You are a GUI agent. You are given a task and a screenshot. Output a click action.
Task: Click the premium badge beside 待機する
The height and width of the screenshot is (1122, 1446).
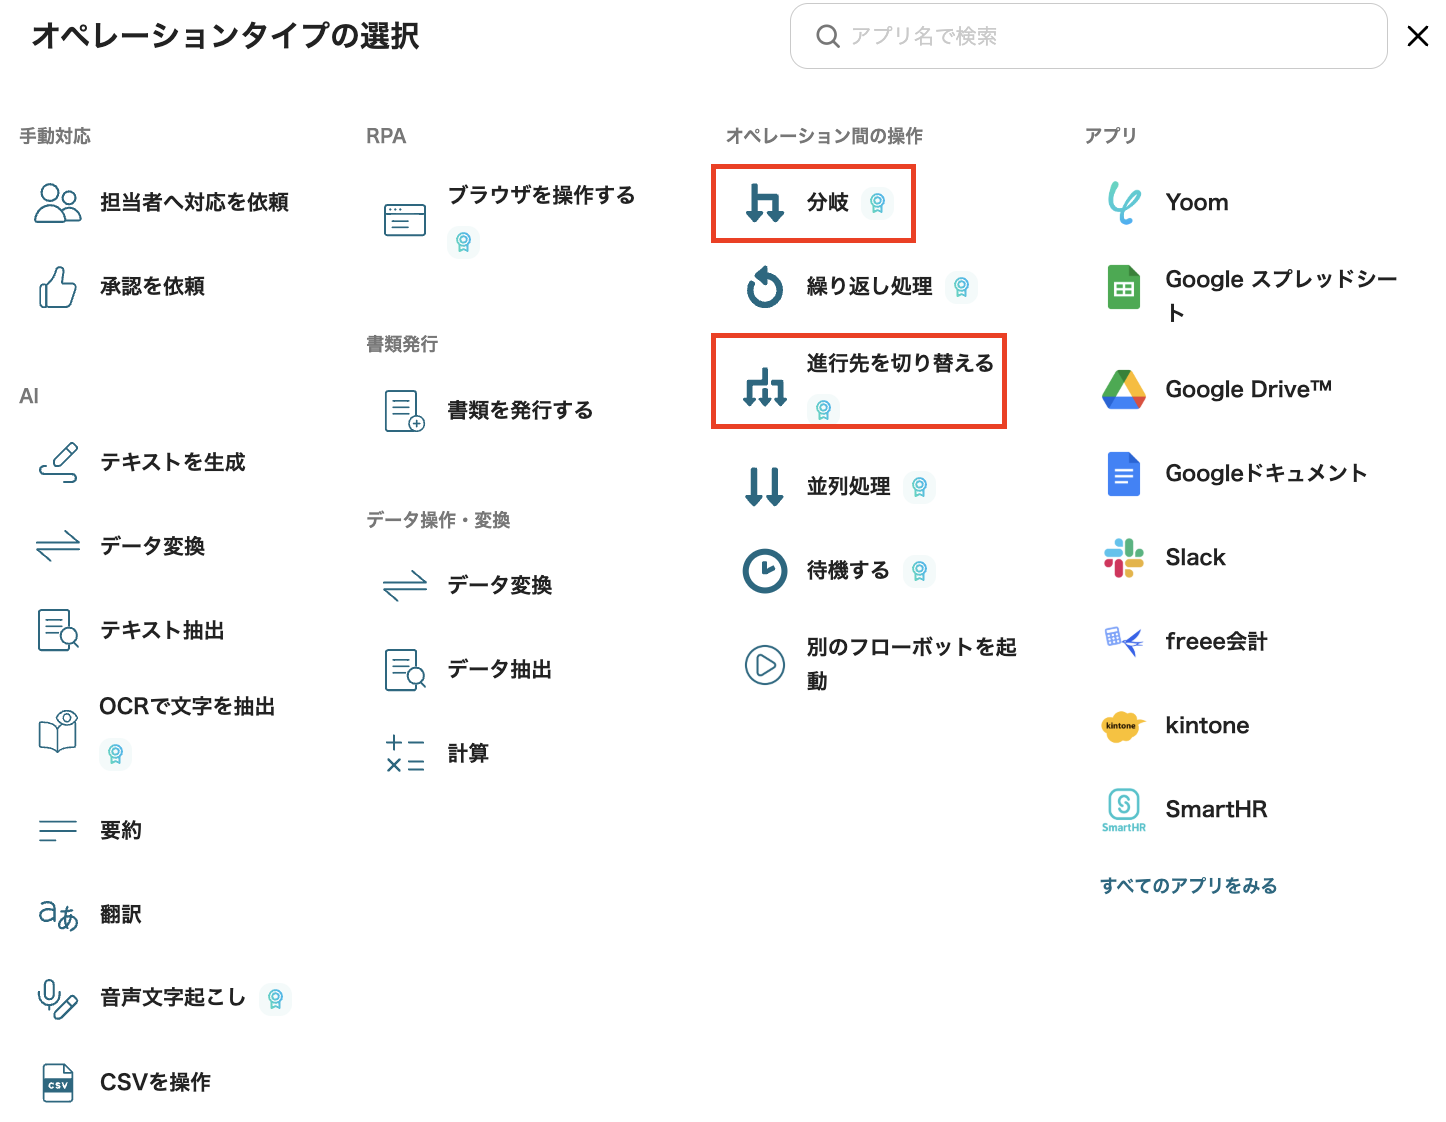[x=920, y=571]
